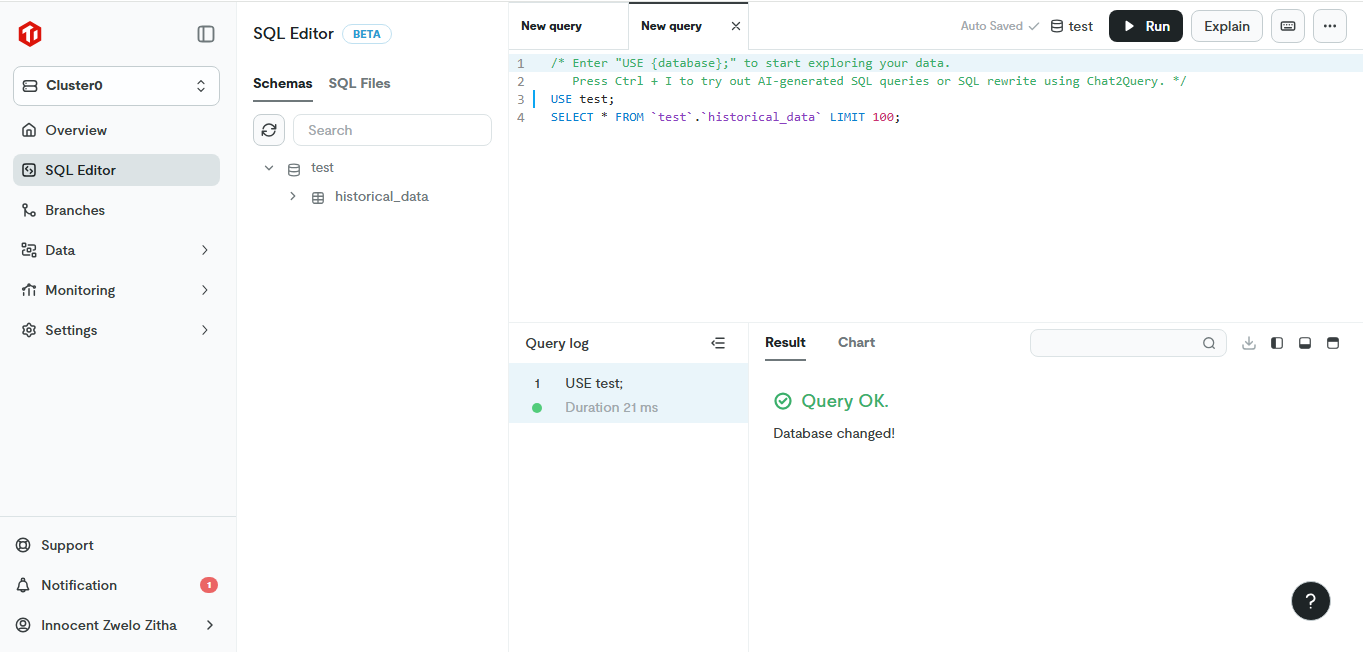Screen dimensions: 1363x652
Task: Run the SQL query
Action: pos(1146,26)
